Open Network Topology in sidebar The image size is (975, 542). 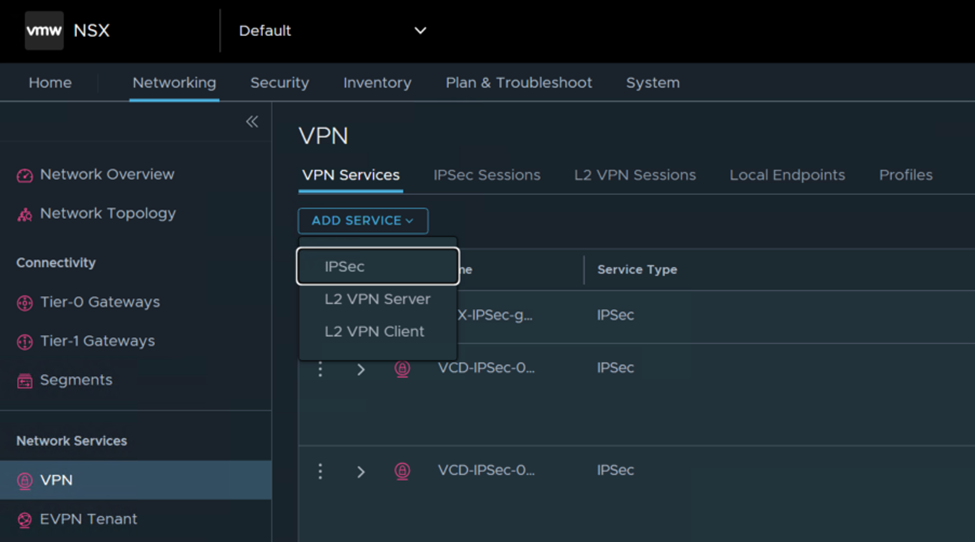point(108,214)
